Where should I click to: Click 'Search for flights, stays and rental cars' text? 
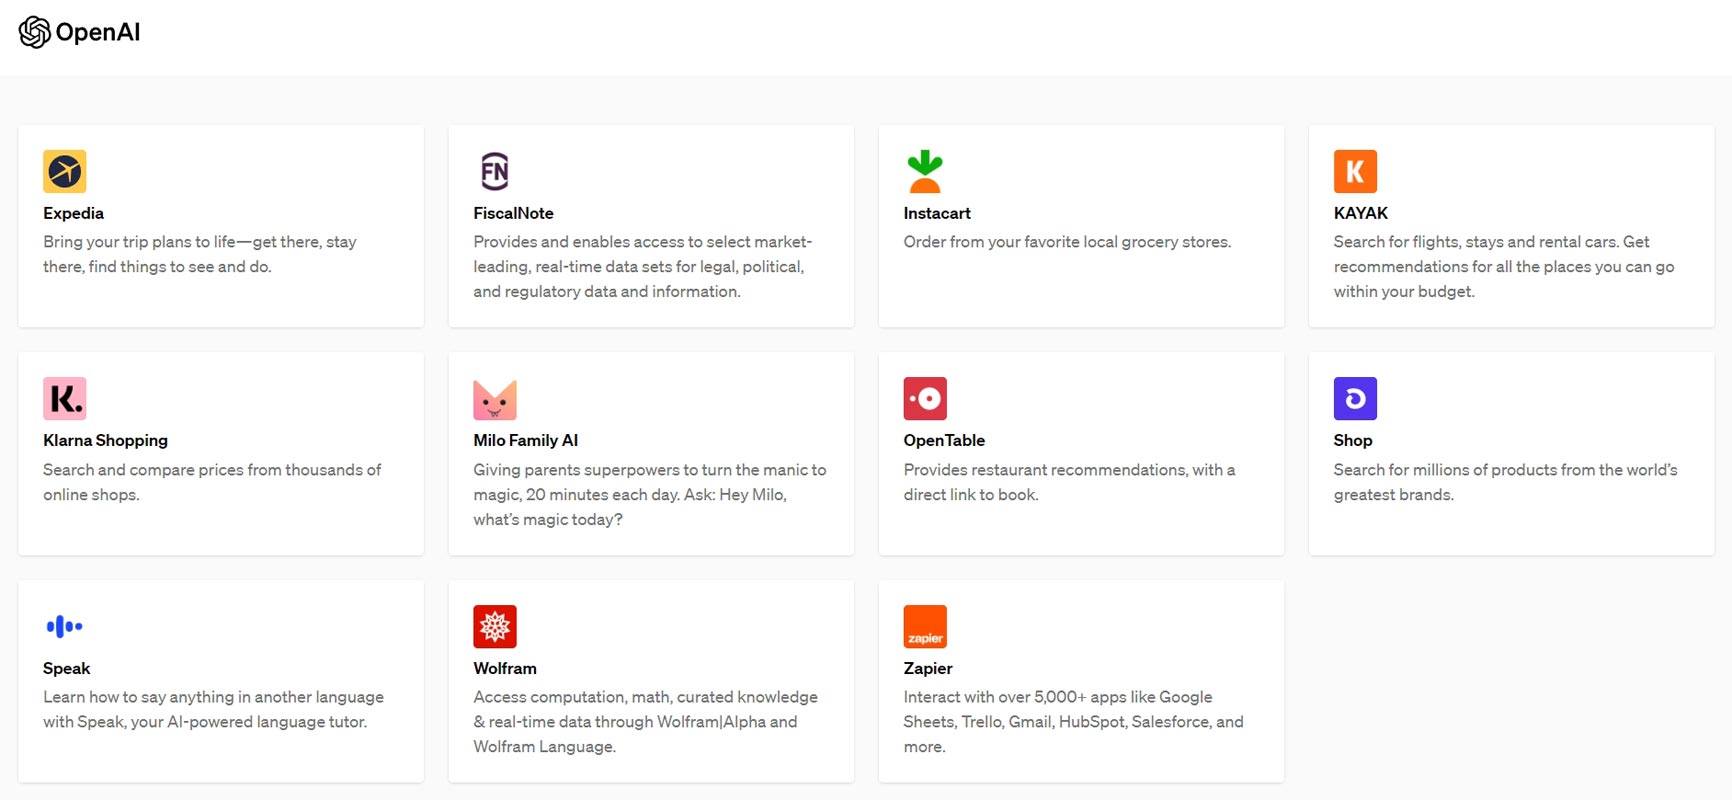pos(1503,266)
